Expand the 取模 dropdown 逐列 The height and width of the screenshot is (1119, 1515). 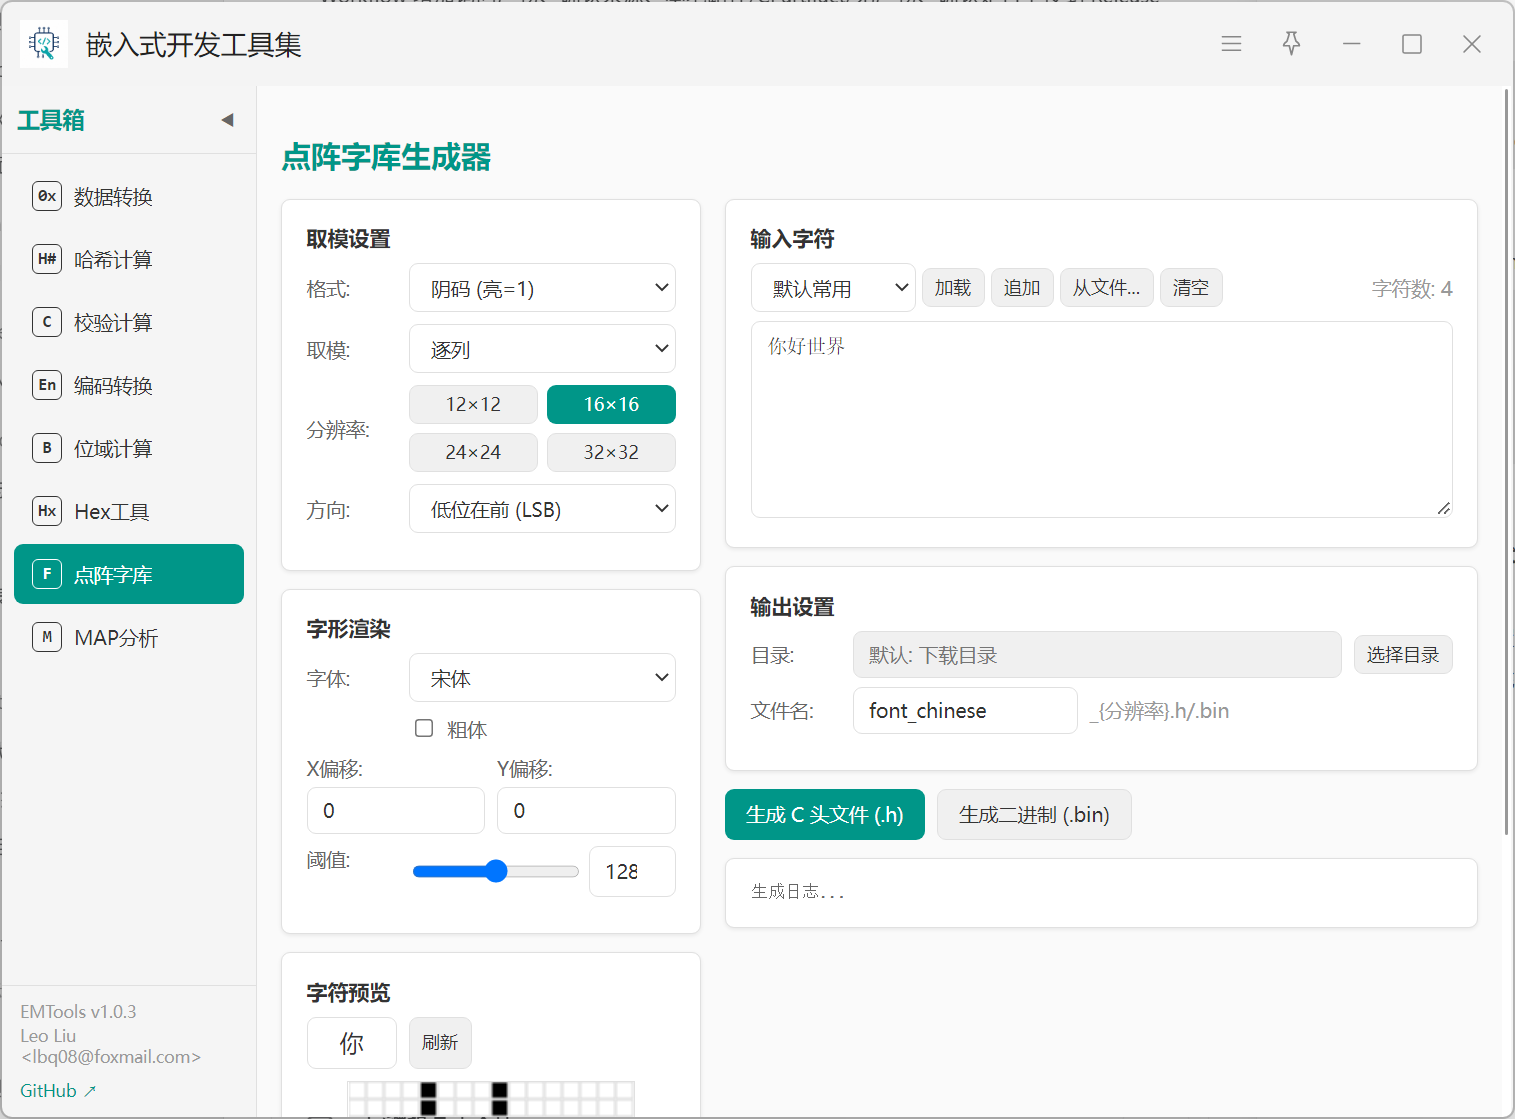[542, 349]
